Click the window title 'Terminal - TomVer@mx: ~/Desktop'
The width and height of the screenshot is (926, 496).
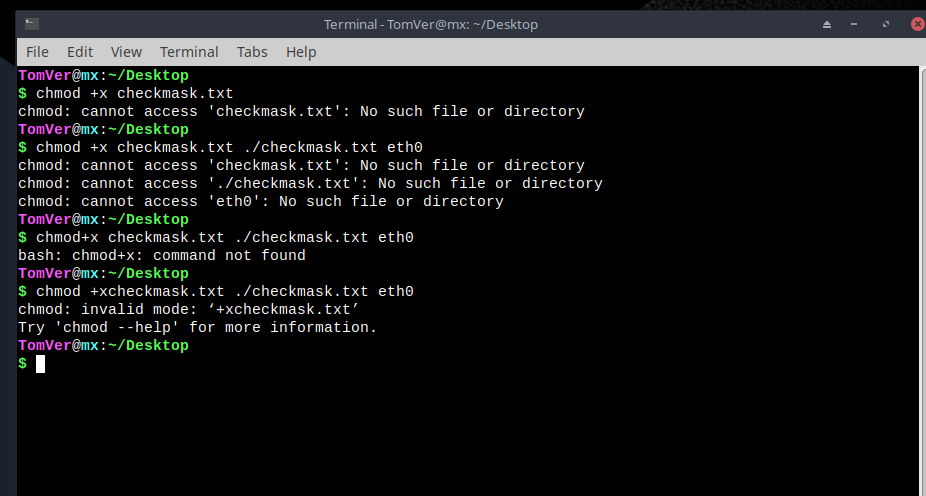[x=431, y=24]
